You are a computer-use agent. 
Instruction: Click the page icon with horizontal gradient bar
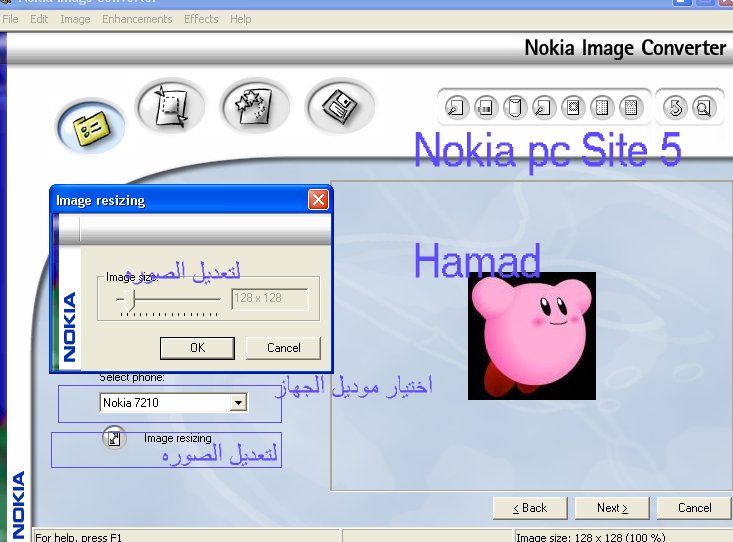coord(486,108)
